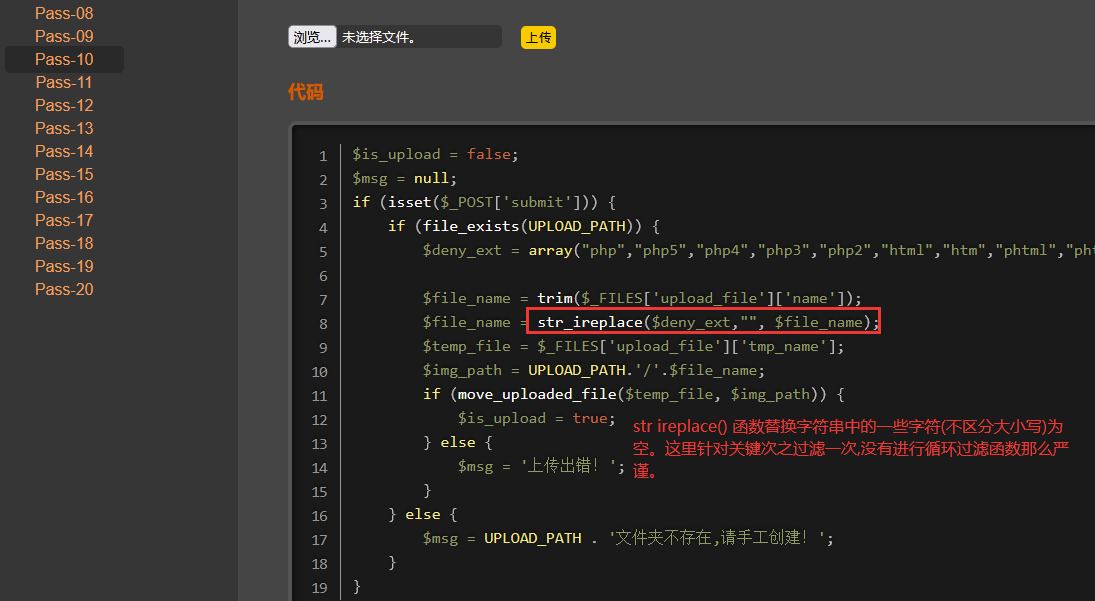1095x601 pixels.
Task: Go to Pass-17
Action: click(64, 221)
